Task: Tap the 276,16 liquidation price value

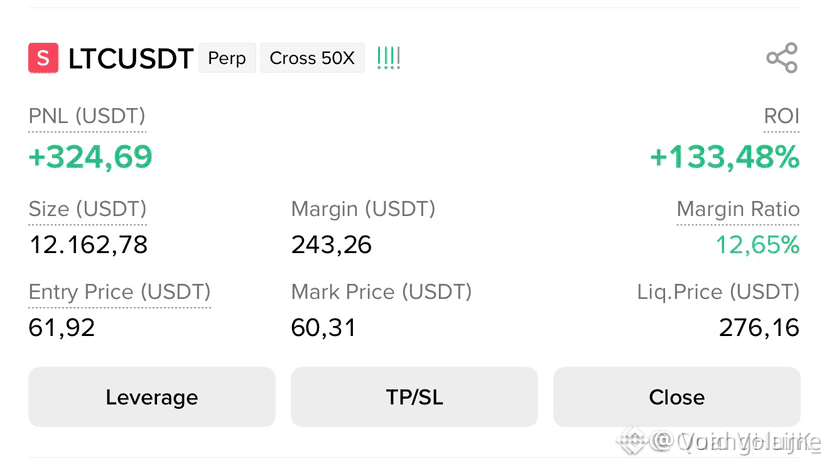Action: pyautogui.click(x=759, y=327)
